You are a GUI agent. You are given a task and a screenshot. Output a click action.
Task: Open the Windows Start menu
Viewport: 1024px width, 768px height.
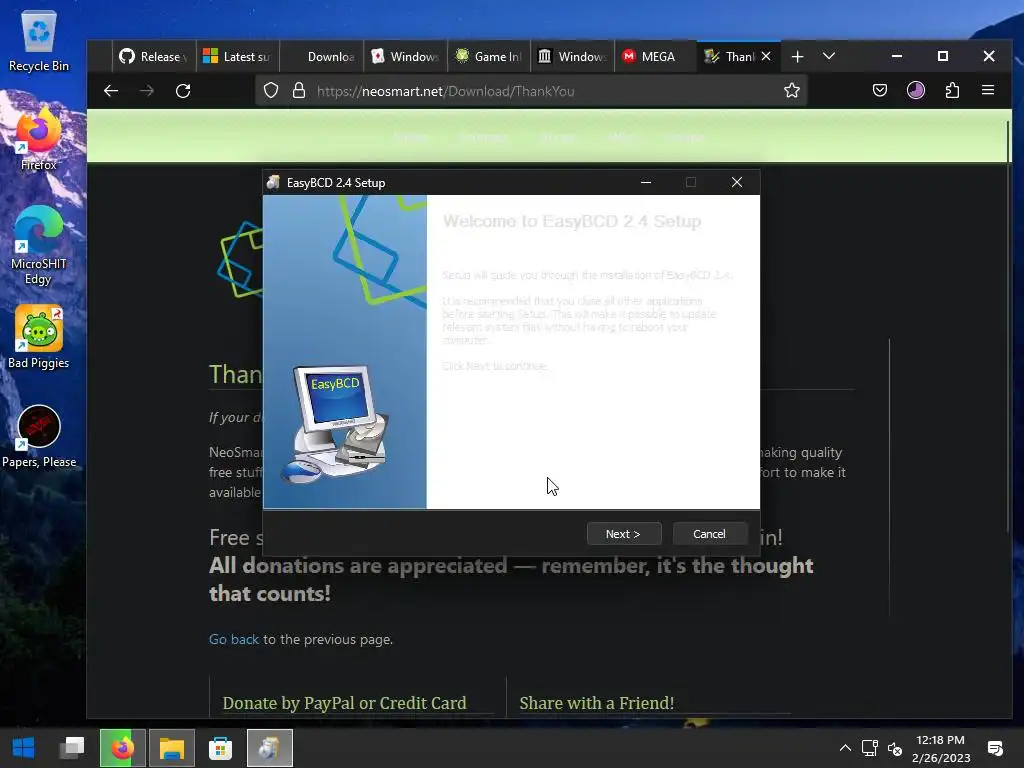point(24,748)
